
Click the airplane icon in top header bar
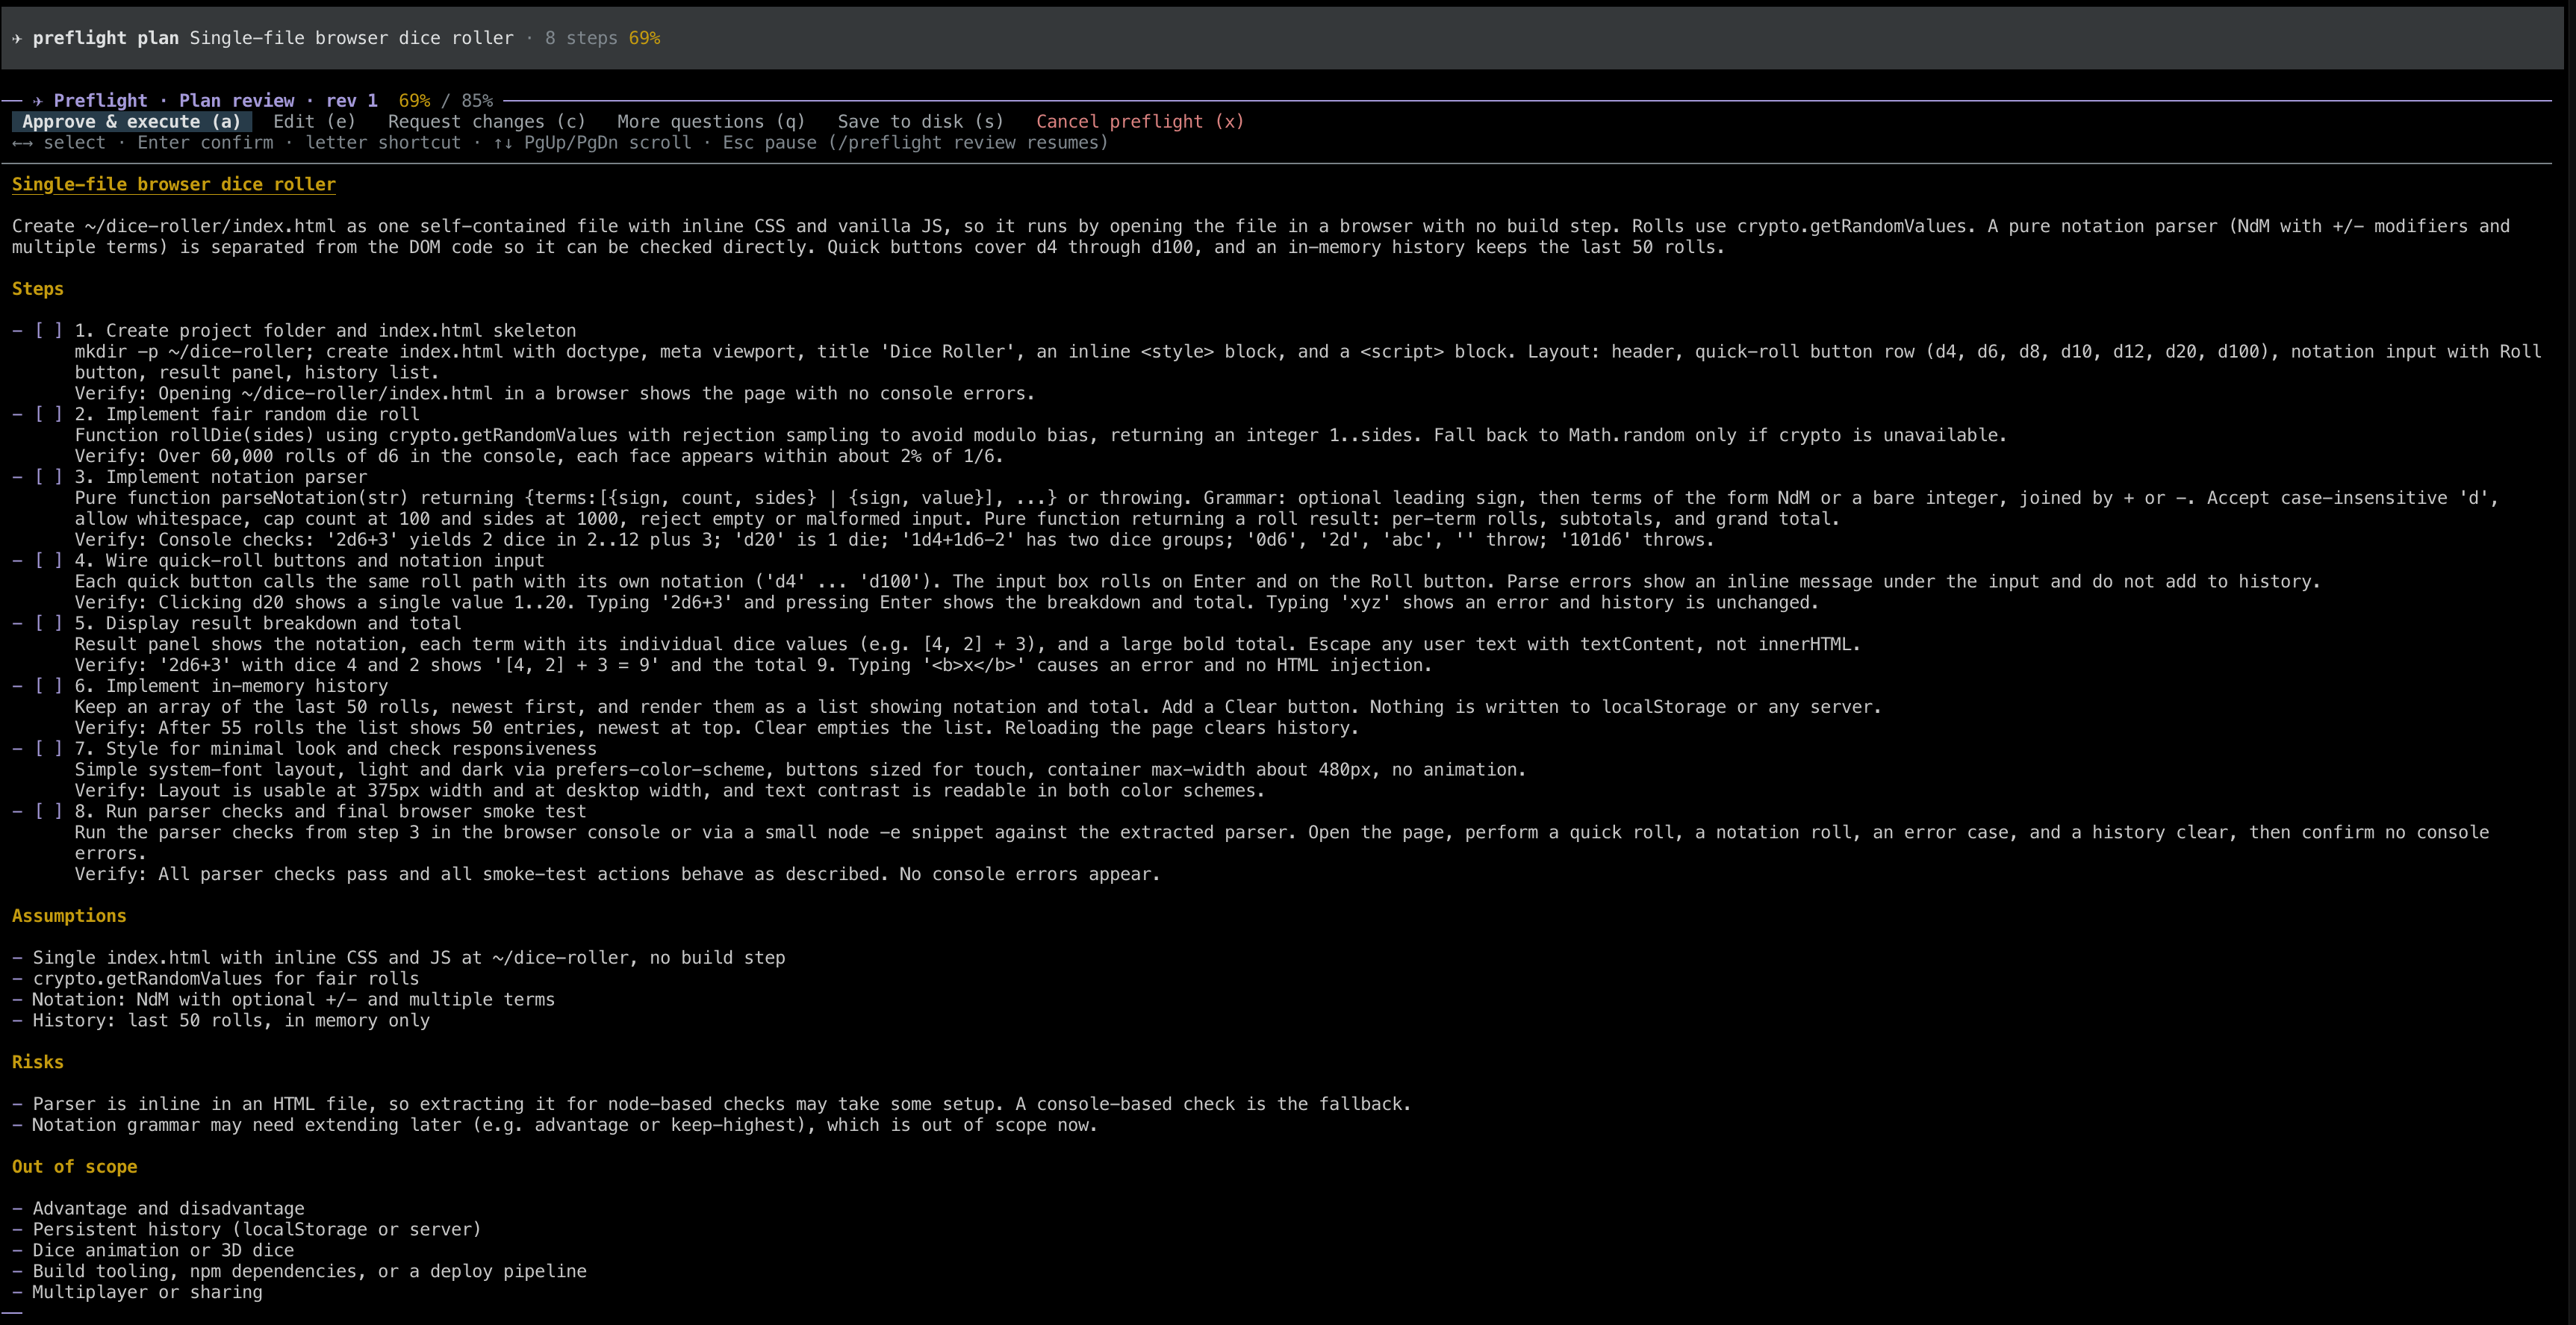click(17, 38)
